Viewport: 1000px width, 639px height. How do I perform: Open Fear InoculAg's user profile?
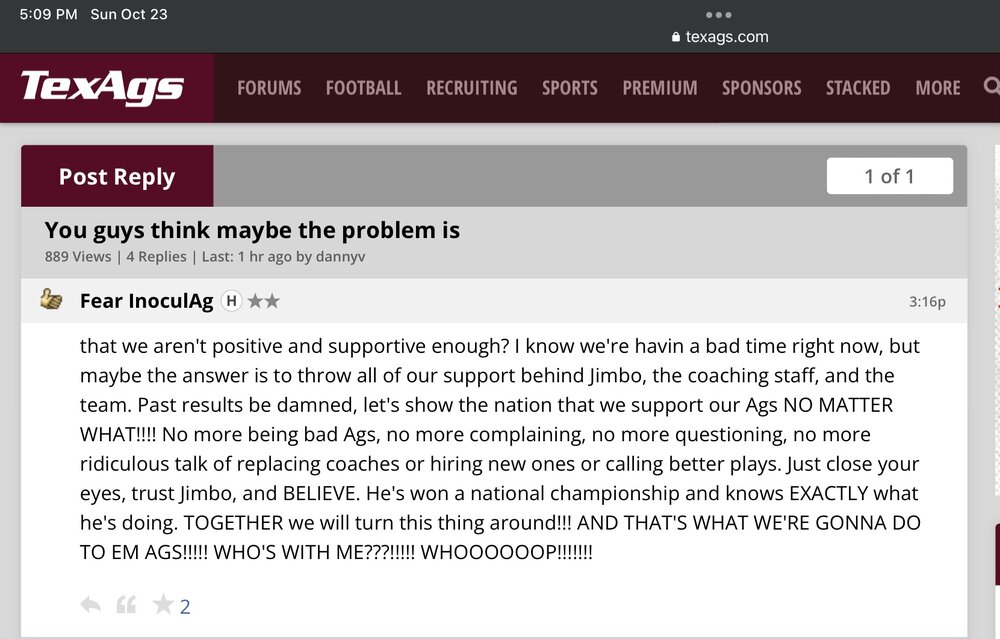click(x=146, y=300)
